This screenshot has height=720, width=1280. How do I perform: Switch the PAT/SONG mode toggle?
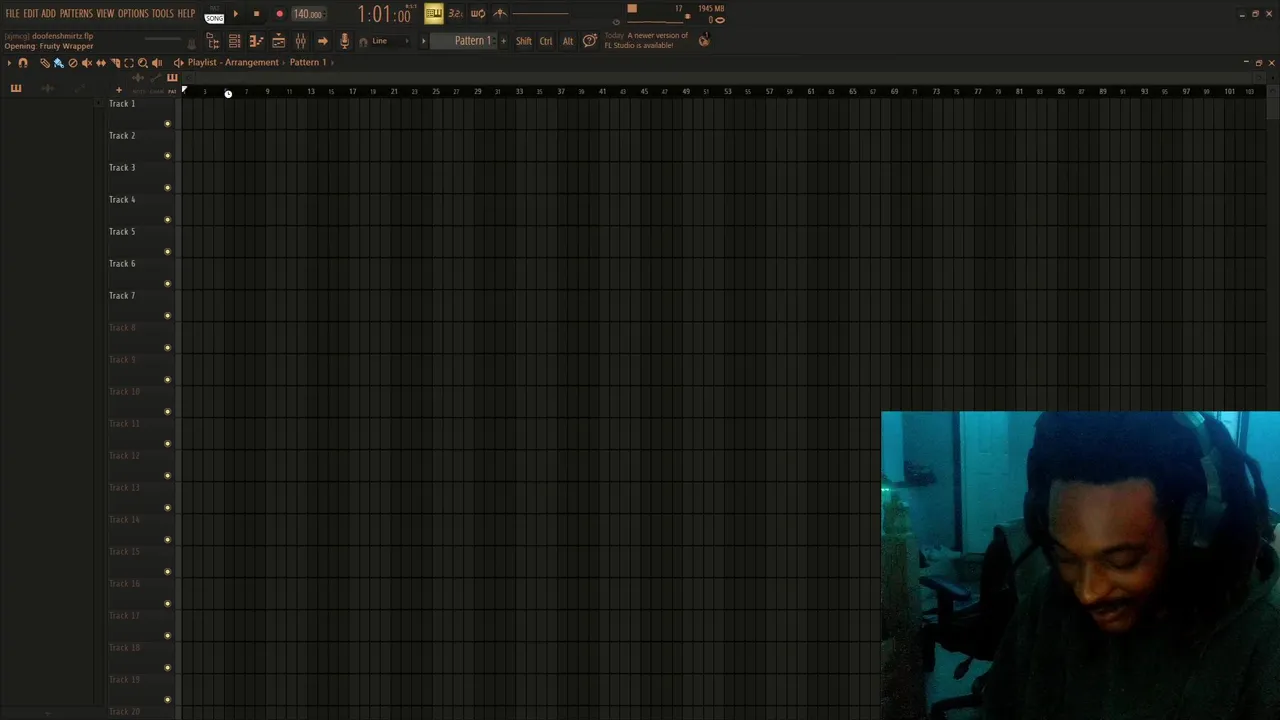click(214, 14)
